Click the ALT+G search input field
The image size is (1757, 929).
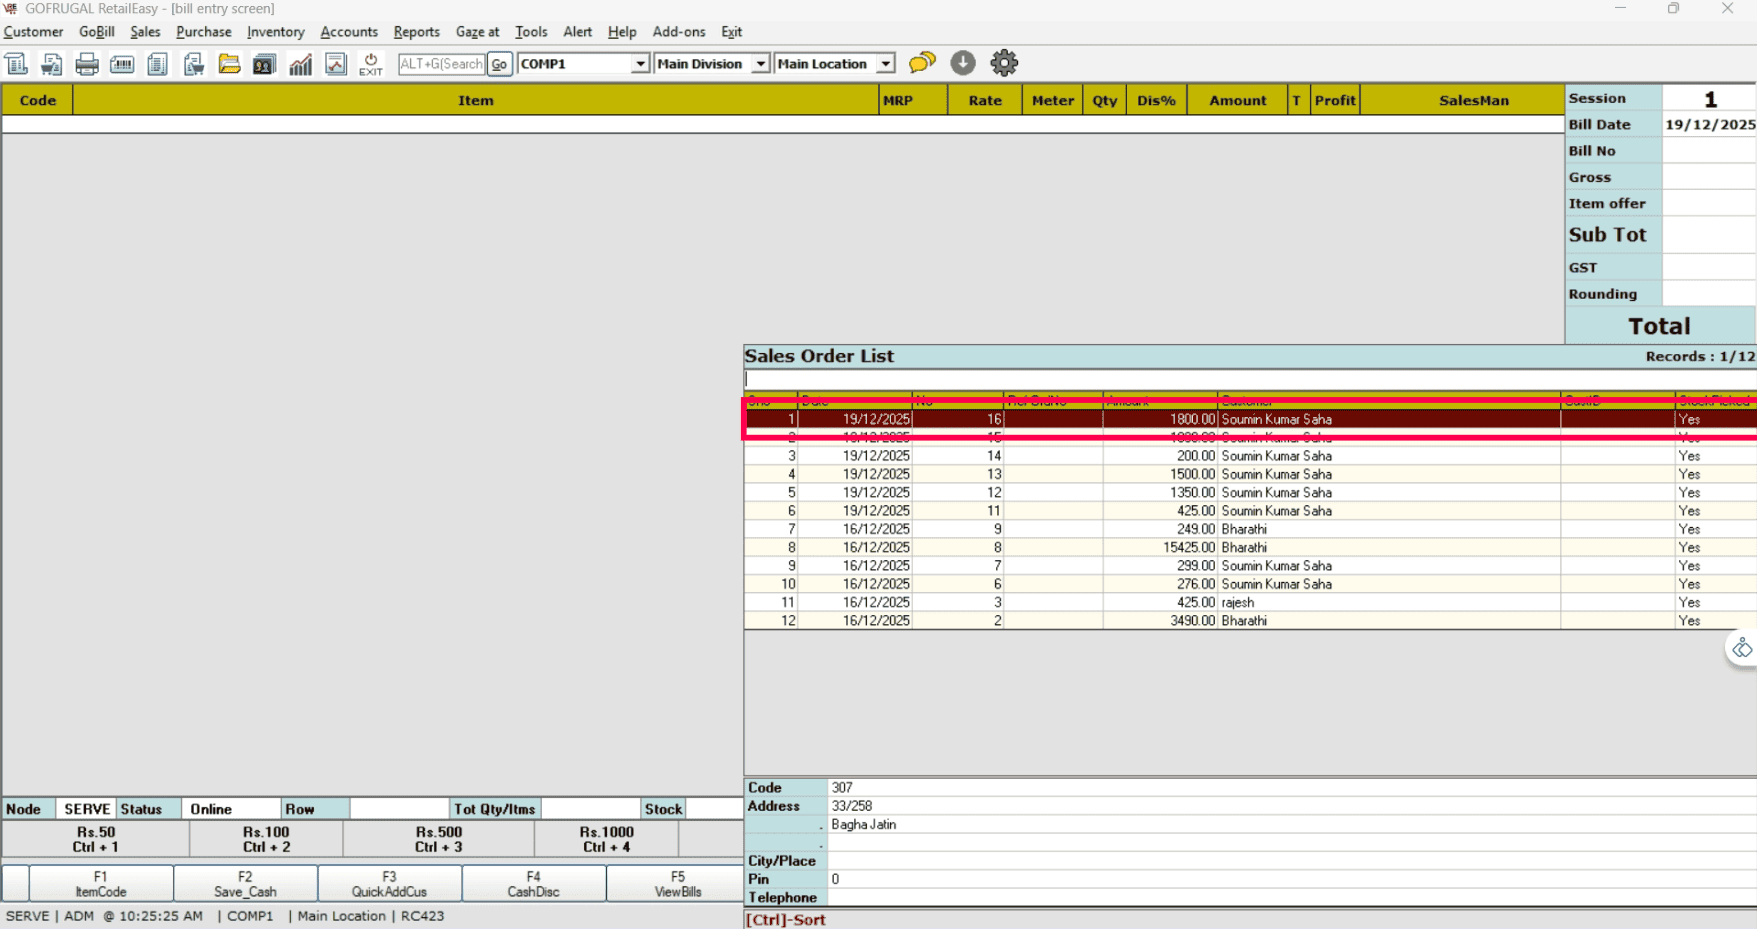point(441,64)
